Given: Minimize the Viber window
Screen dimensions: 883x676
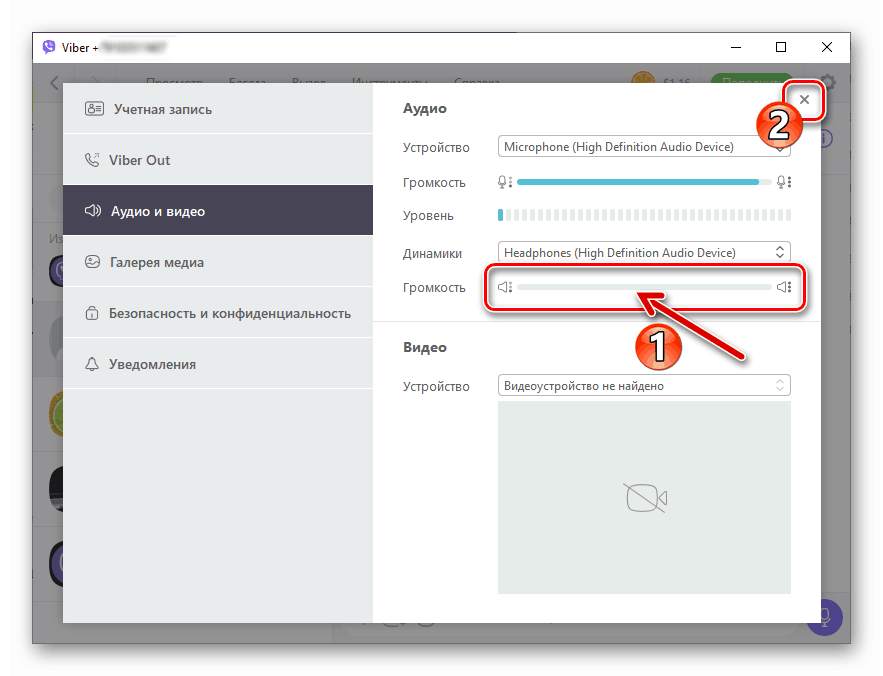Looking at the screenshot, I should pyautogui.click(x=735, y=47).
